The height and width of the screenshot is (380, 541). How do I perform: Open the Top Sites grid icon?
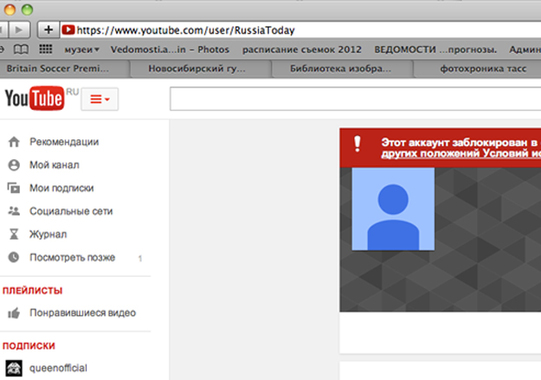[x=45, y=49]
